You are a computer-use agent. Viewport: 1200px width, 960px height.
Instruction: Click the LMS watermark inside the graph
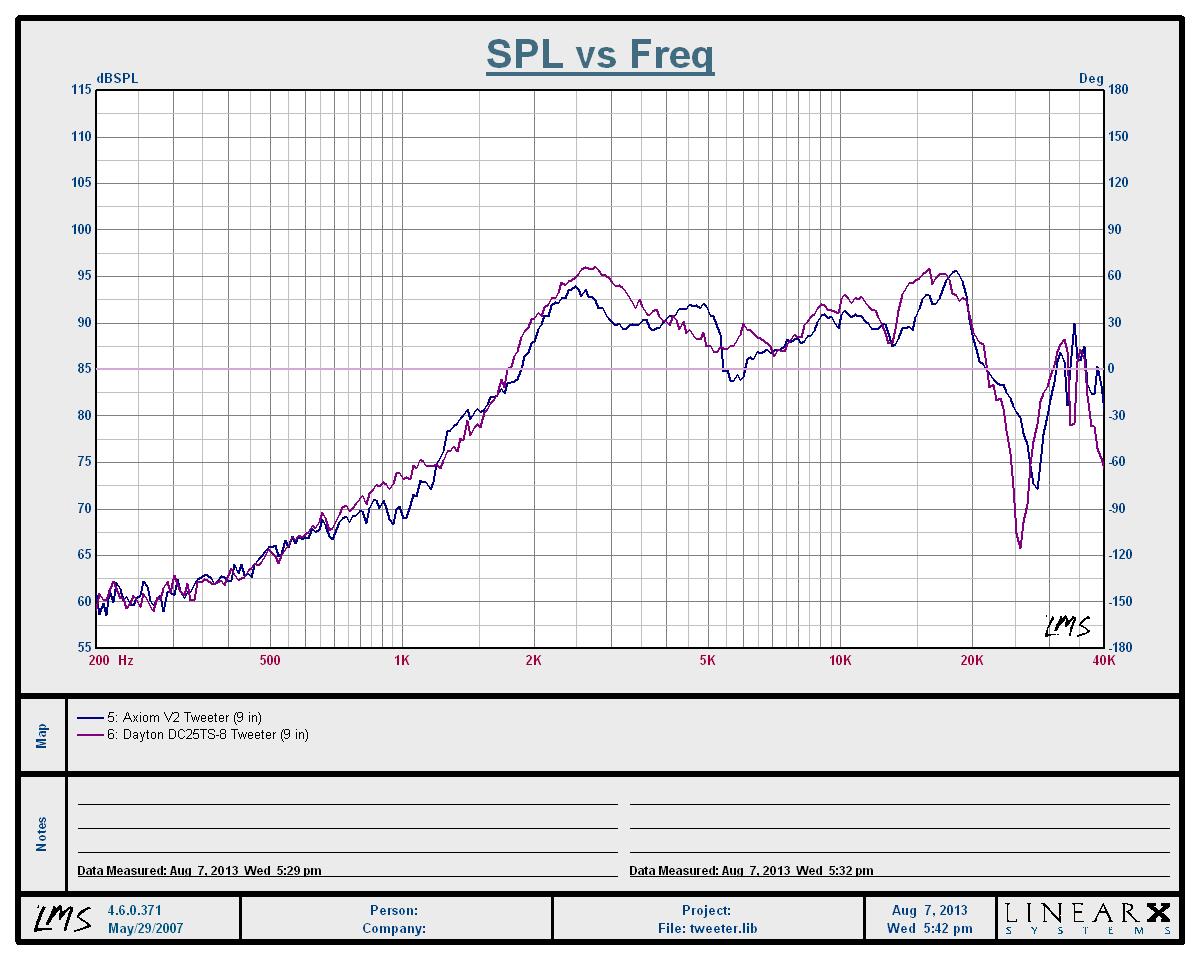point(1067,627)
